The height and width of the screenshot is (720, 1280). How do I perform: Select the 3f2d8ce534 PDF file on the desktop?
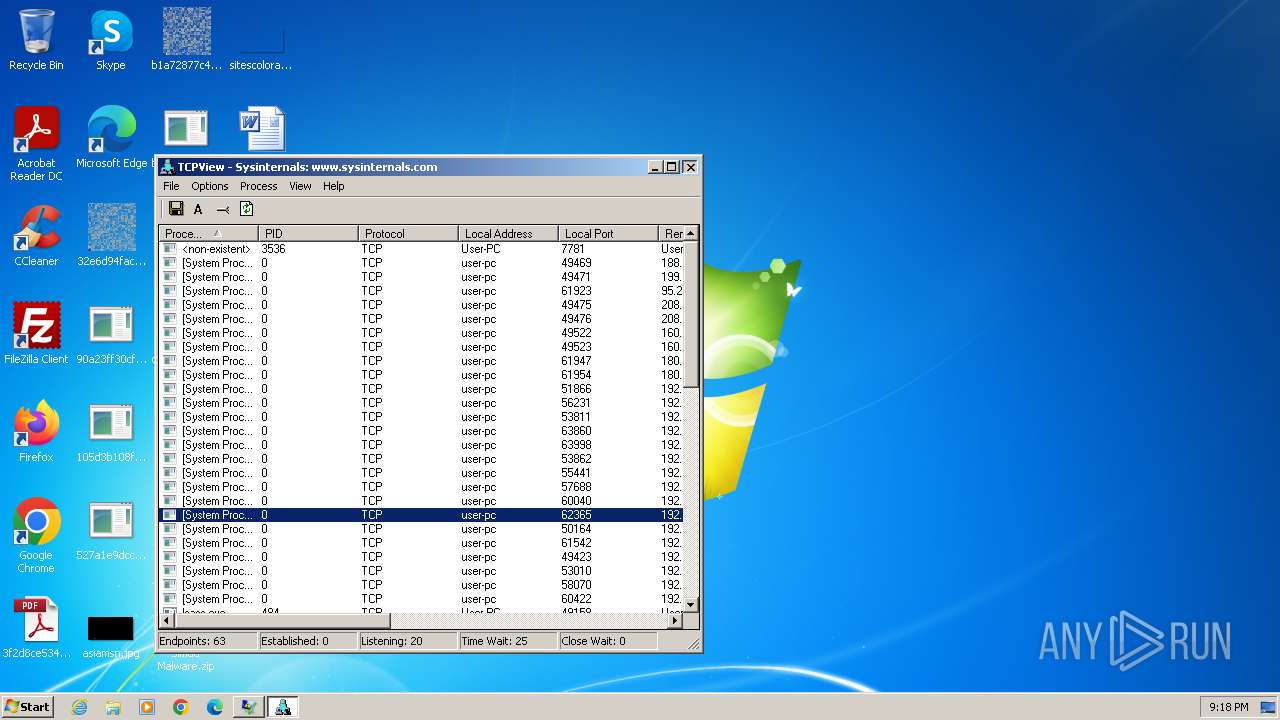(x=36, y=627)
